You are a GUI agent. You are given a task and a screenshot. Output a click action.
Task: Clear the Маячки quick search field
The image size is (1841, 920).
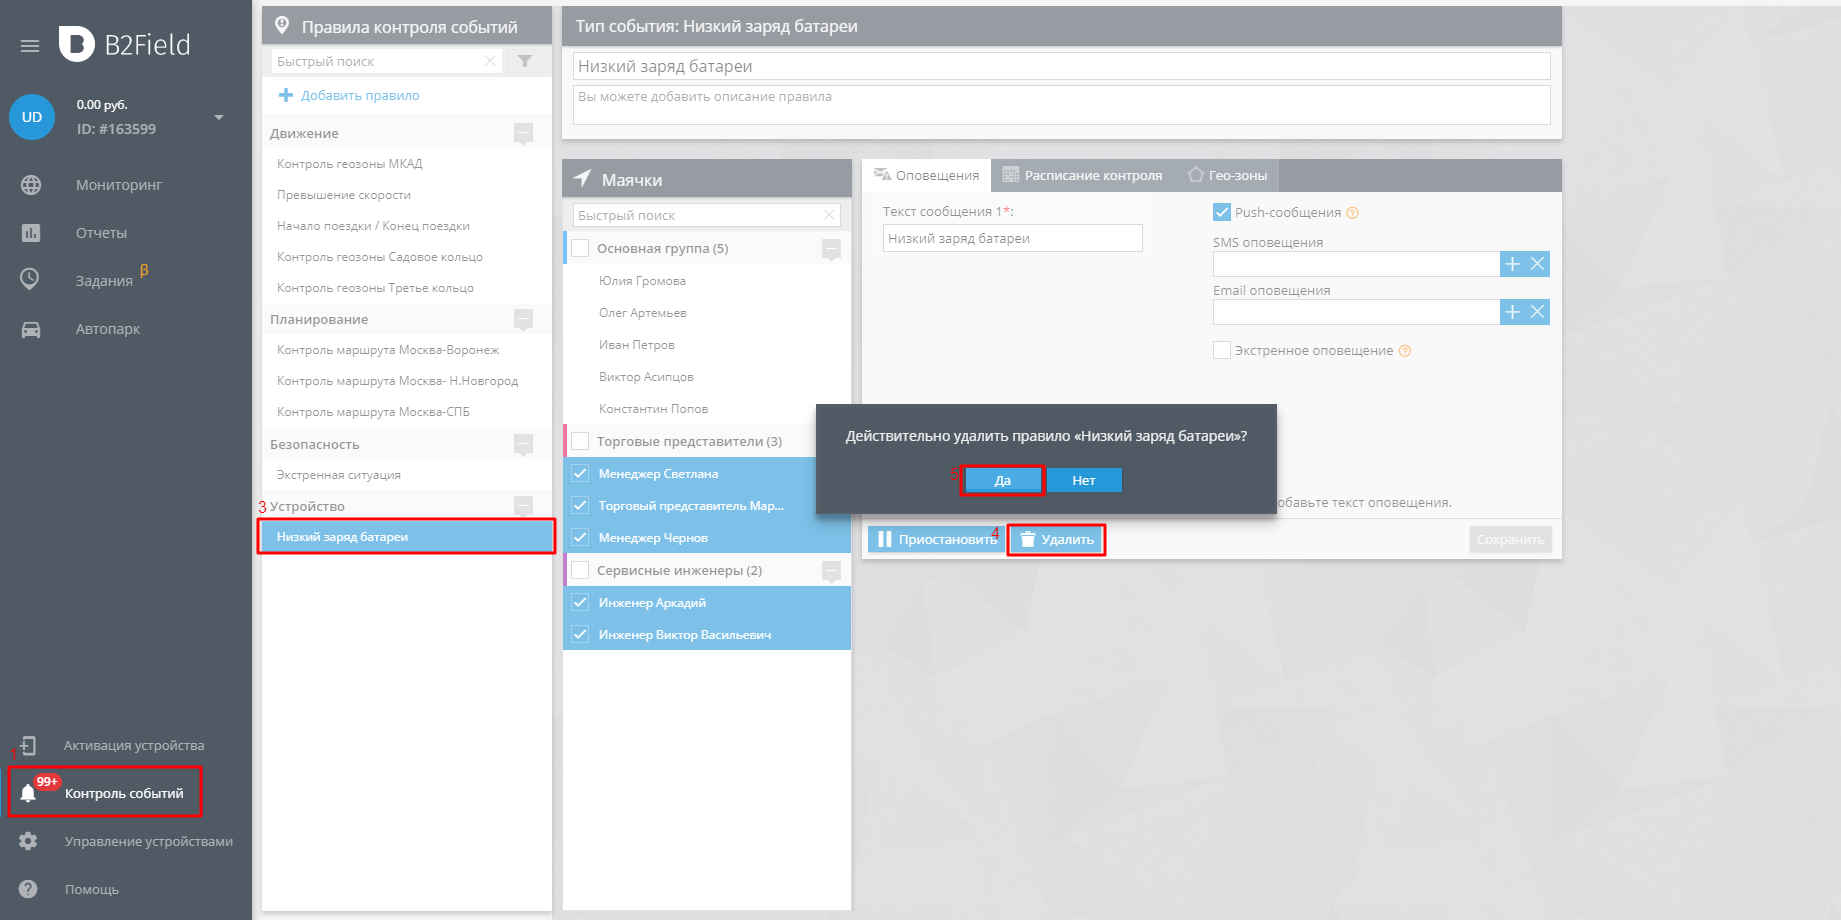pos(829,215)
